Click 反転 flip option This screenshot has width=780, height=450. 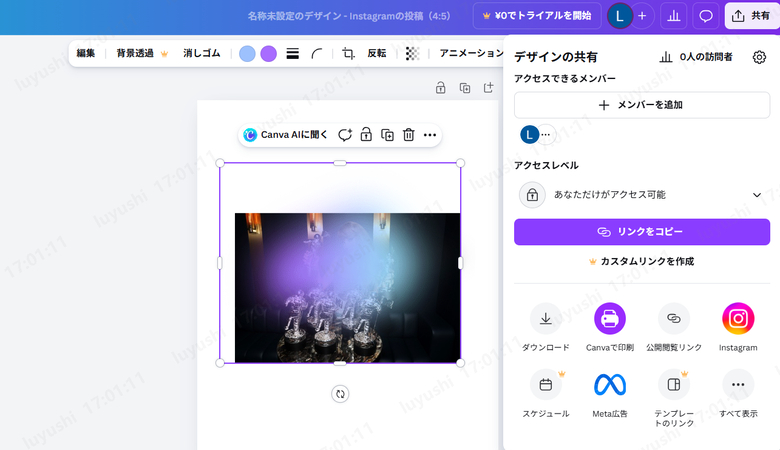click(x=377, y=53)
